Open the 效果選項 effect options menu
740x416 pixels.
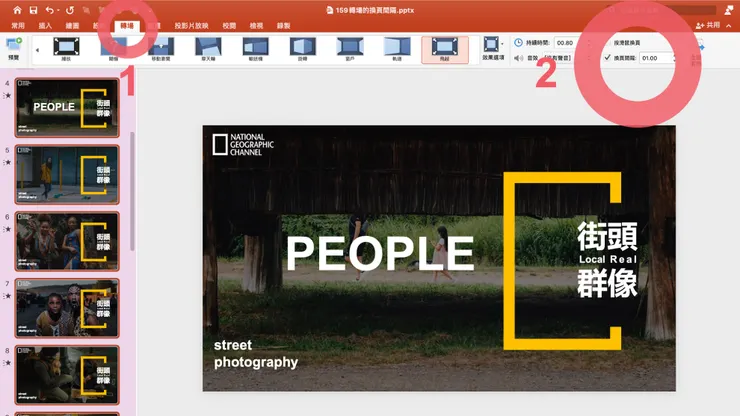[493, 49]
